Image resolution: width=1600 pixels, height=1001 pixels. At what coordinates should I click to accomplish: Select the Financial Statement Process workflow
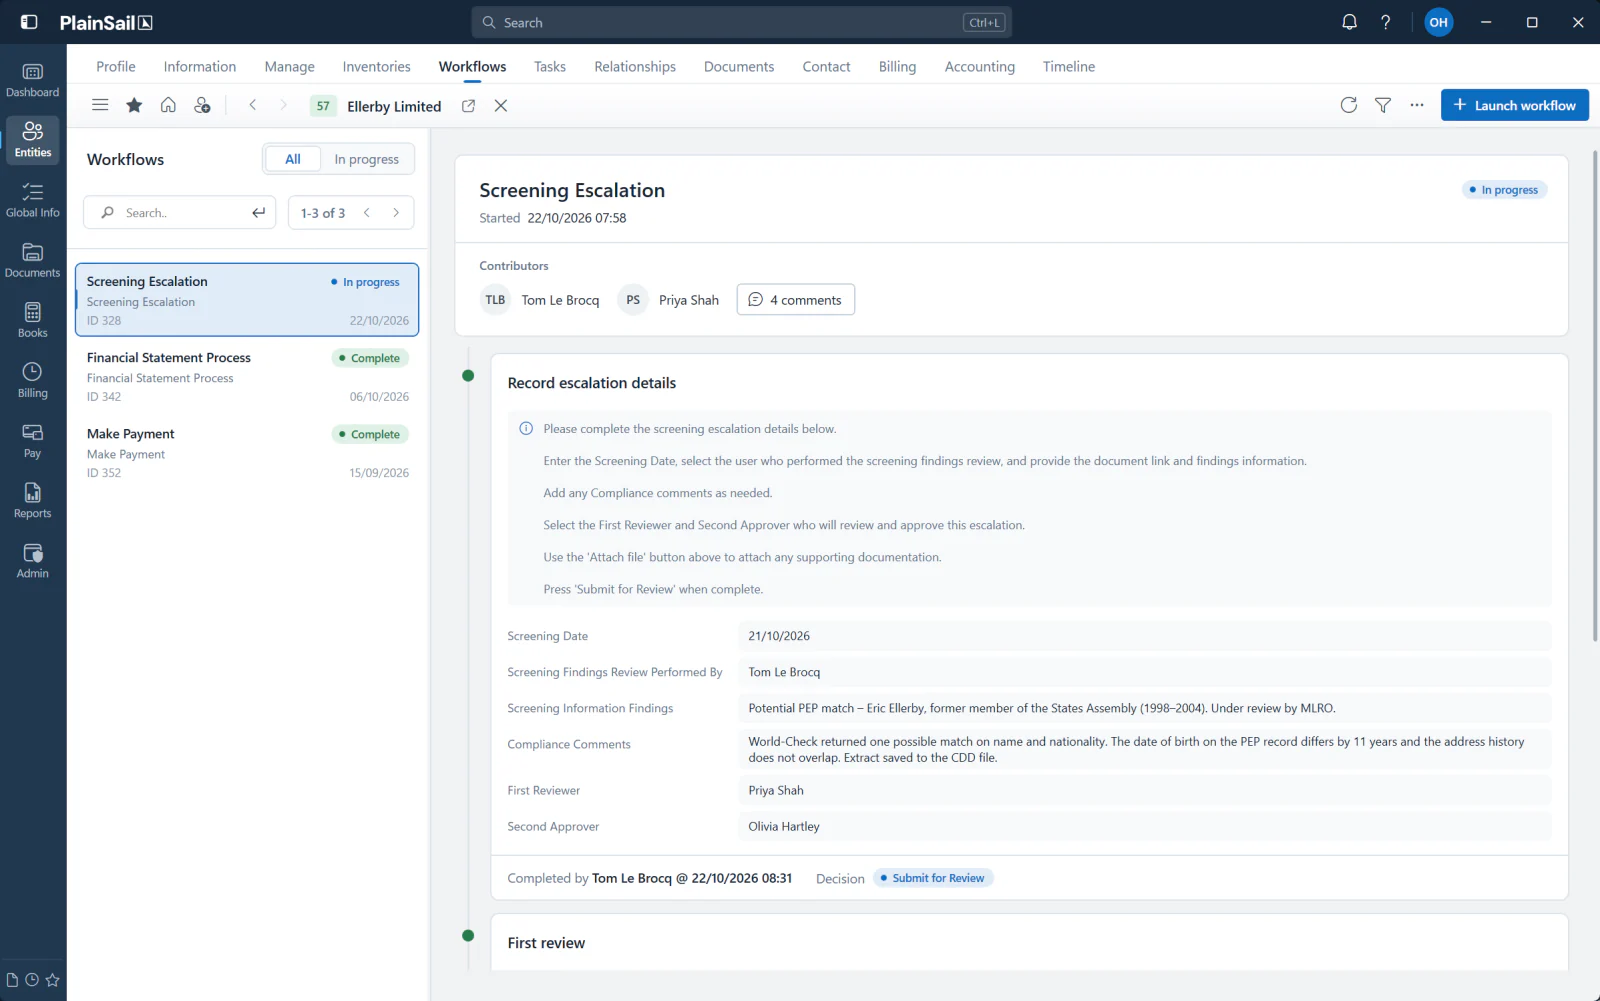[247, 377]
